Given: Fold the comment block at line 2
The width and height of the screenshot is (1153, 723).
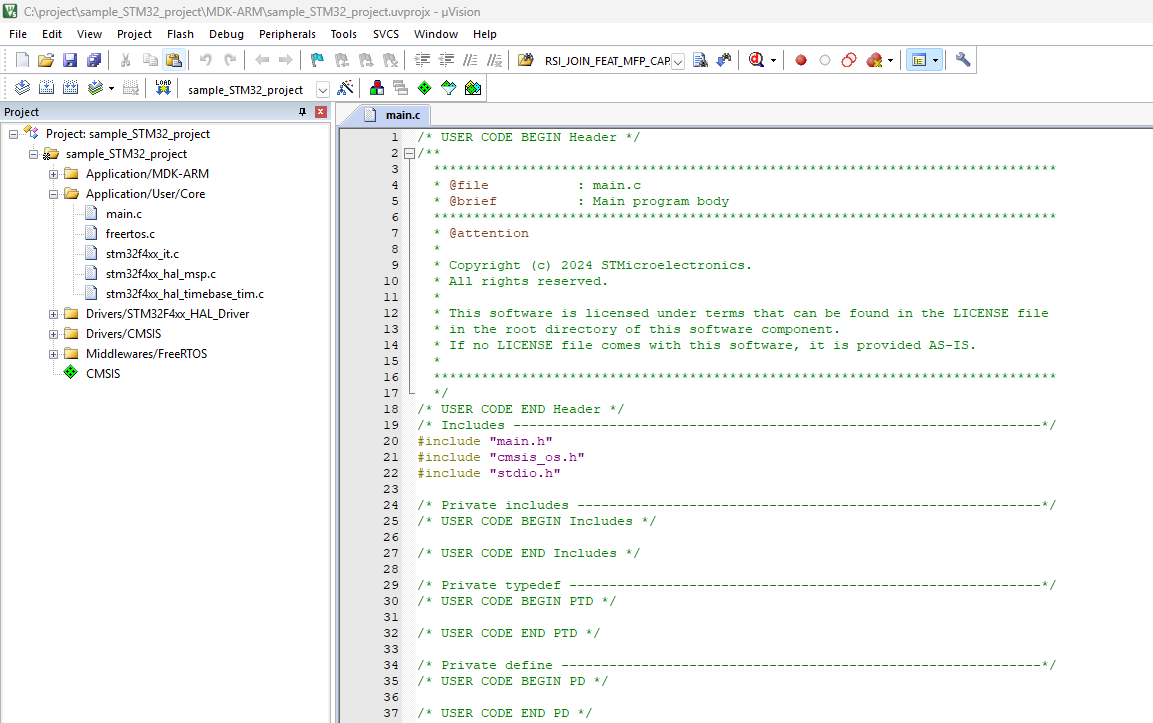Looking at the screenshot, I should tap(410, 153).
